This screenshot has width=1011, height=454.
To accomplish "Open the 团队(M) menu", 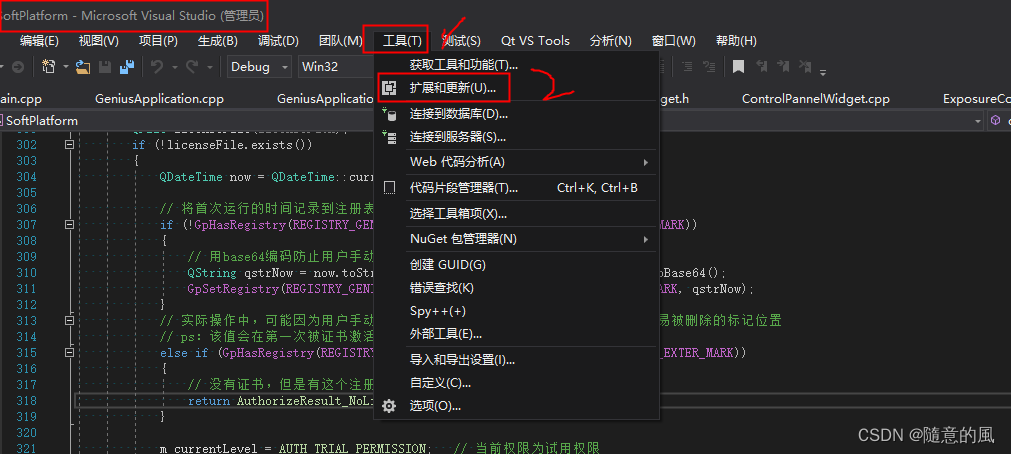I will pyautogui.click(x=340, y=41).
